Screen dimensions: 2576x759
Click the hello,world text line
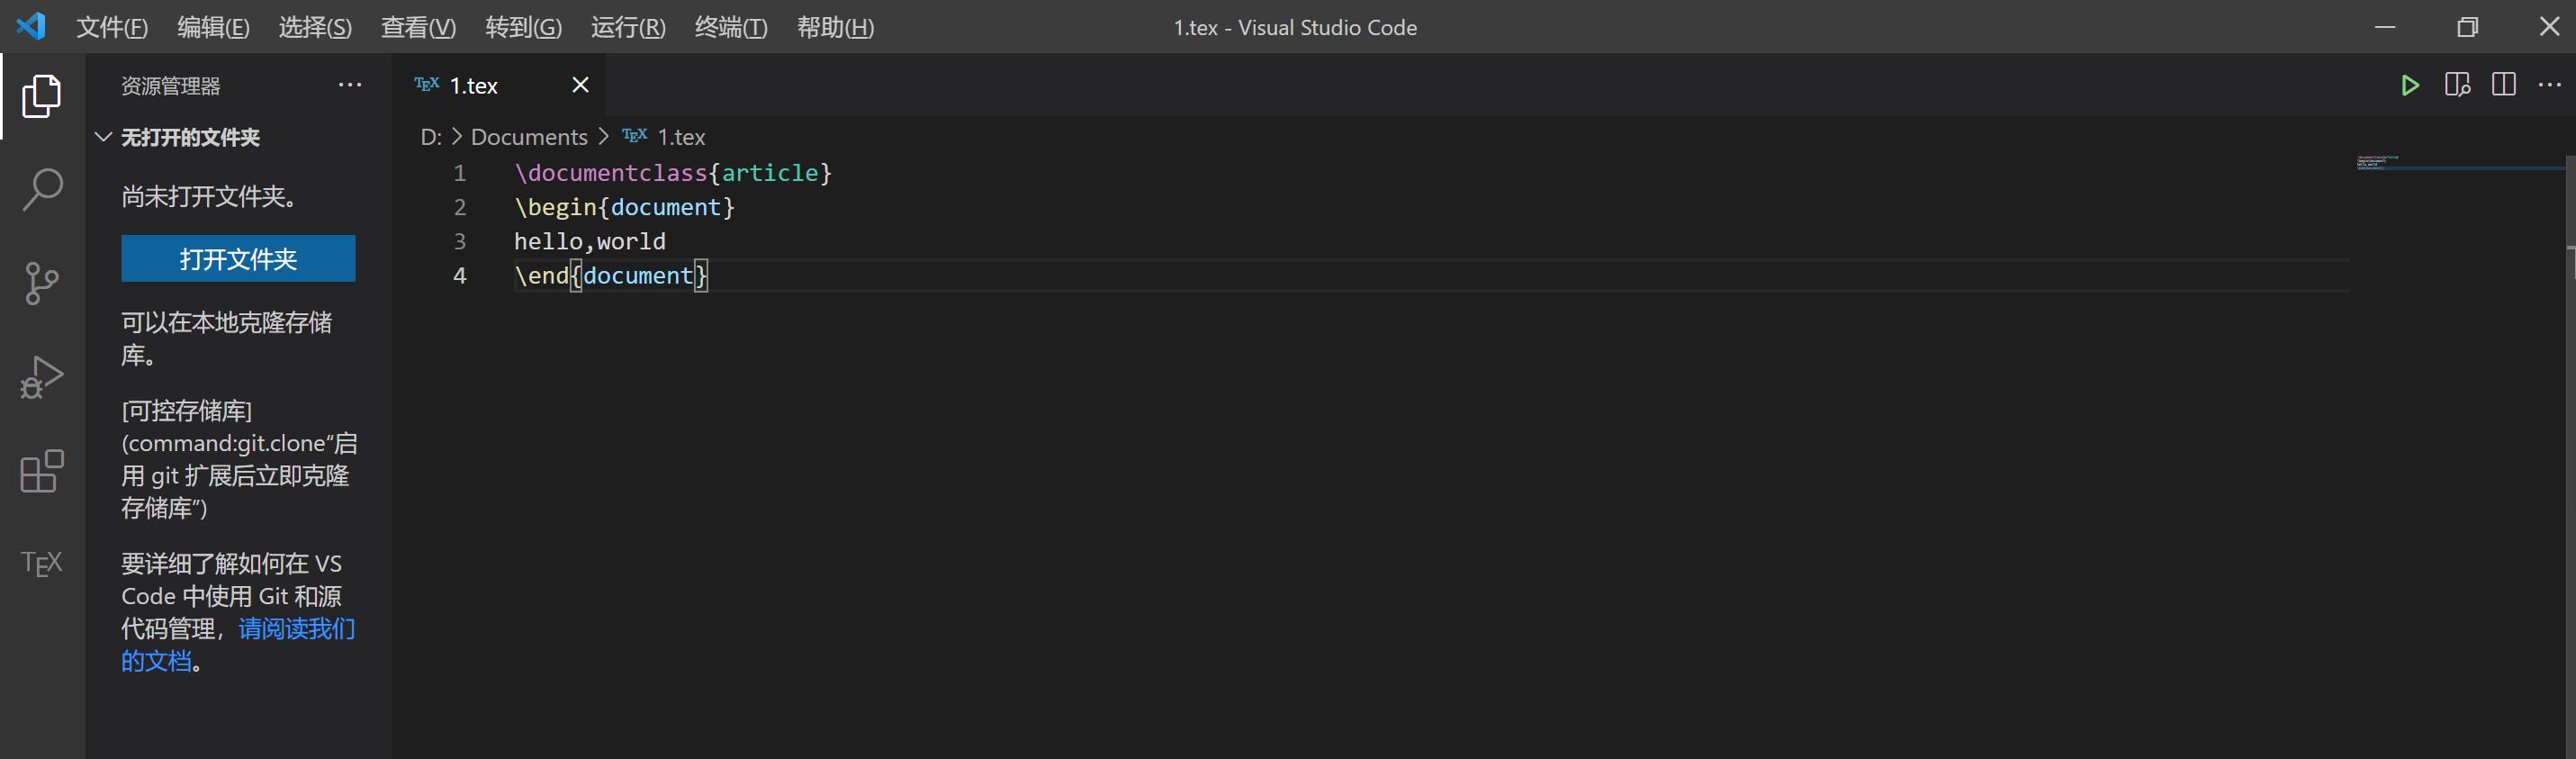pyautogui.click(x=590, y=241)
